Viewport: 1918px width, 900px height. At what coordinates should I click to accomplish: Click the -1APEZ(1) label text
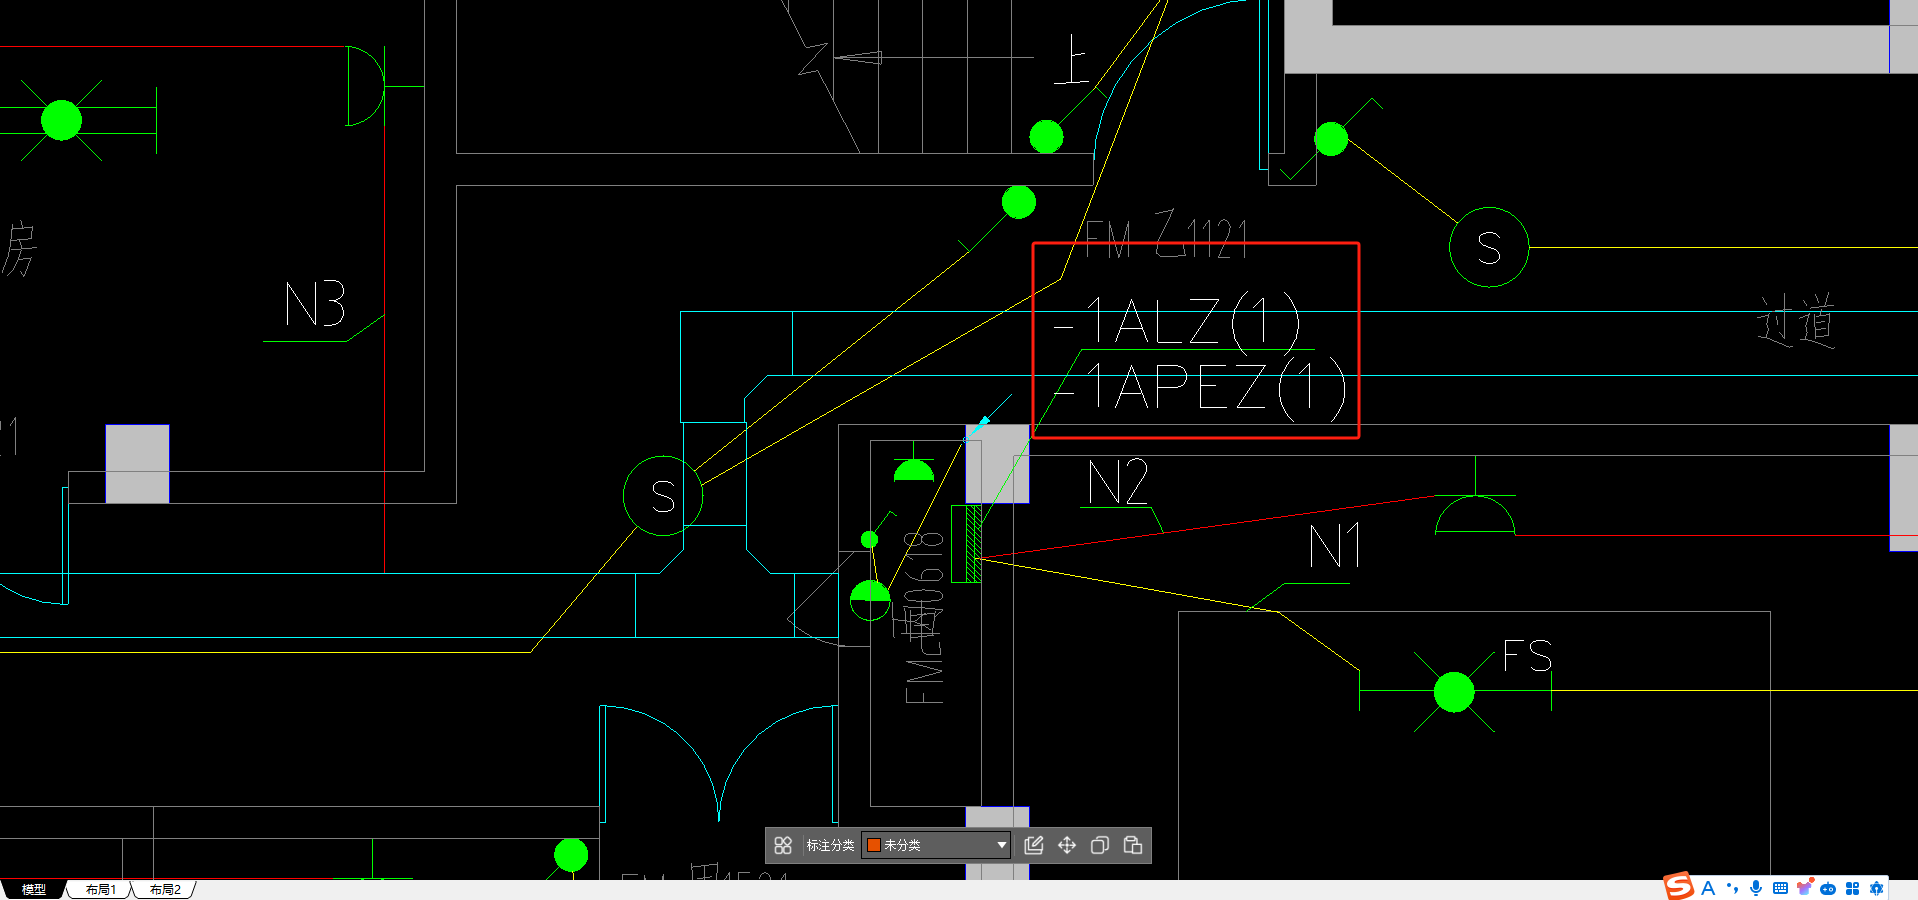tap(1200, 387)
